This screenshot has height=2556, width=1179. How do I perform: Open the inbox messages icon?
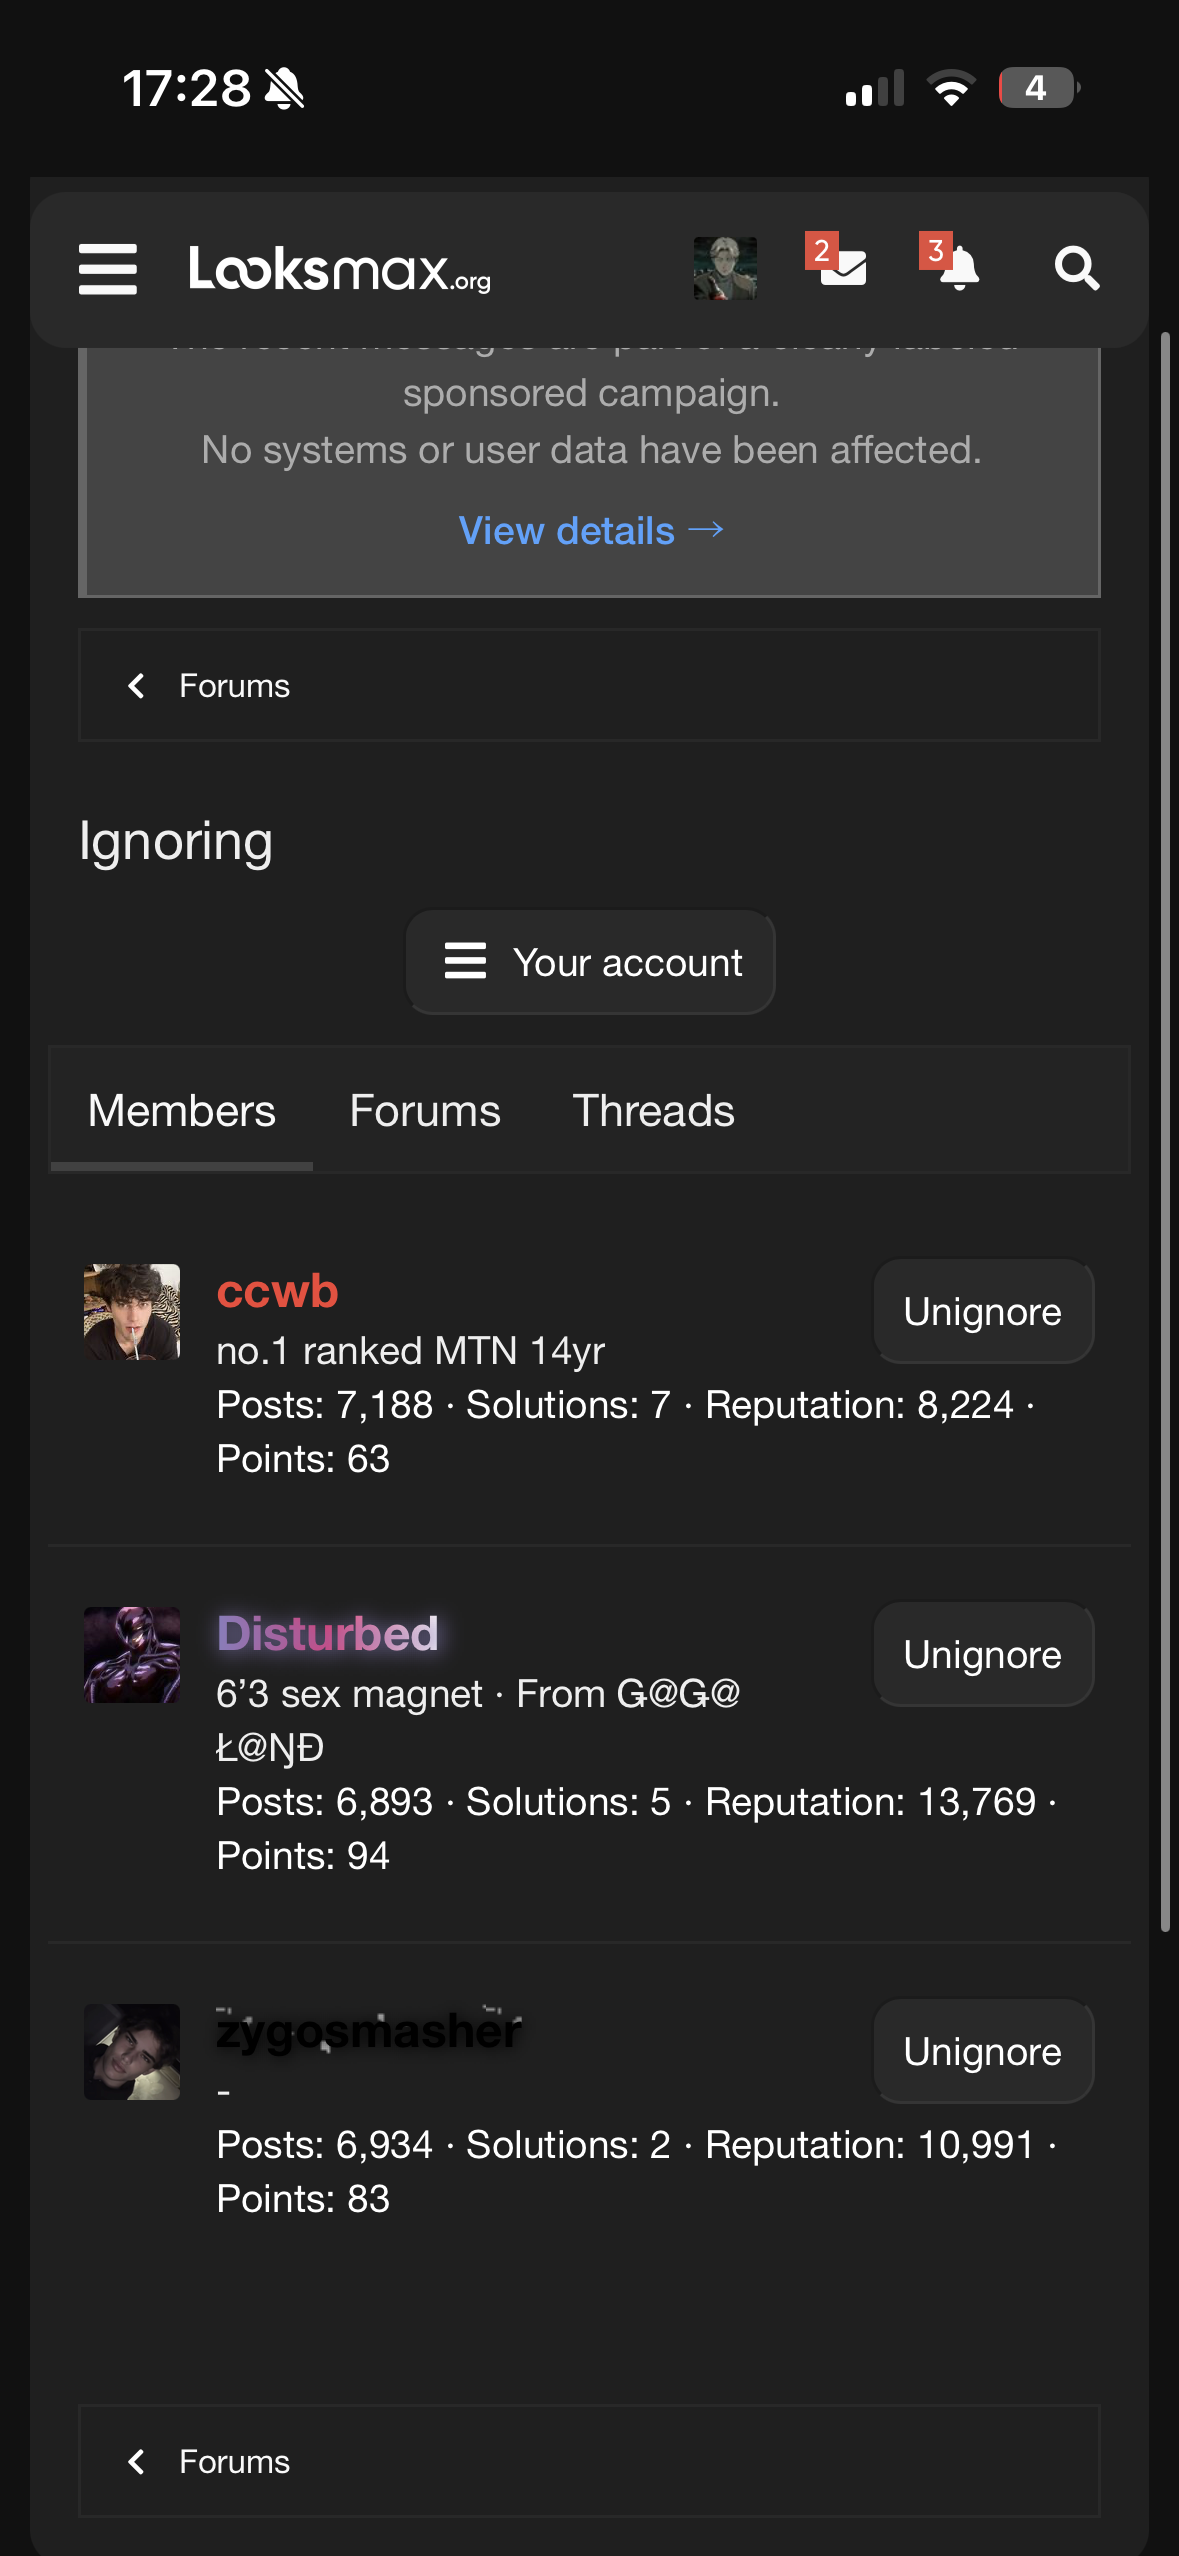click(842, 267)
